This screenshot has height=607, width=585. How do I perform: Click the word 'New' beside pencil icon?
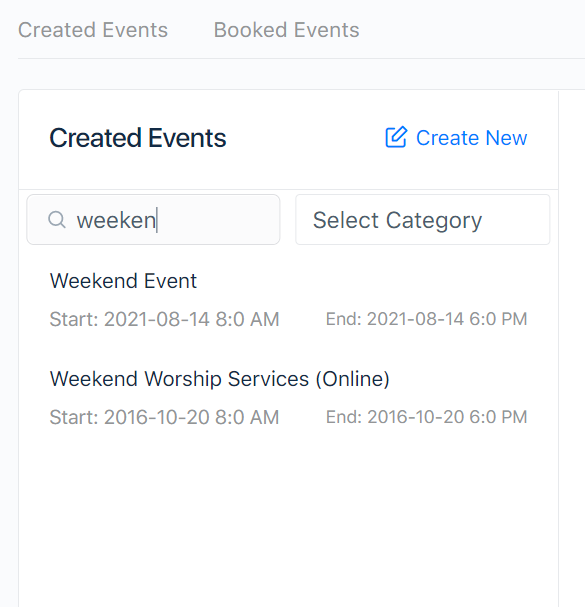506,138
